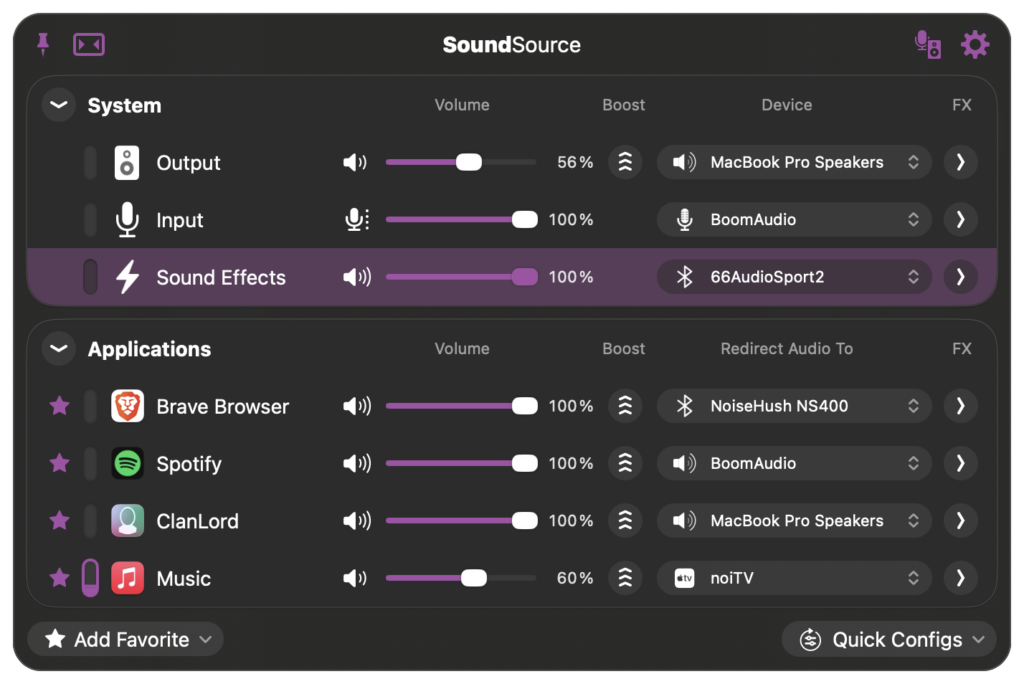
Task: Open Boost for Brave Browser
Action: (625, 406)
